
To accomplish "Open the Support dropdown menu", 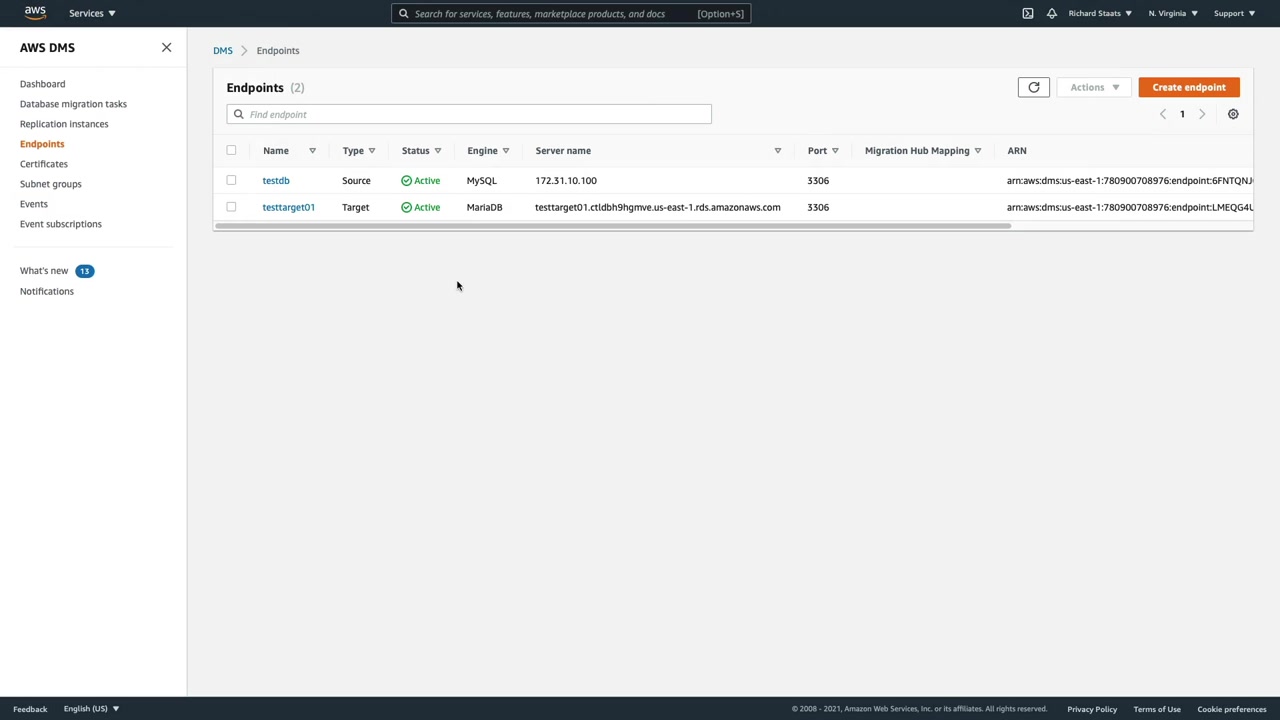I will point(1234,13).
